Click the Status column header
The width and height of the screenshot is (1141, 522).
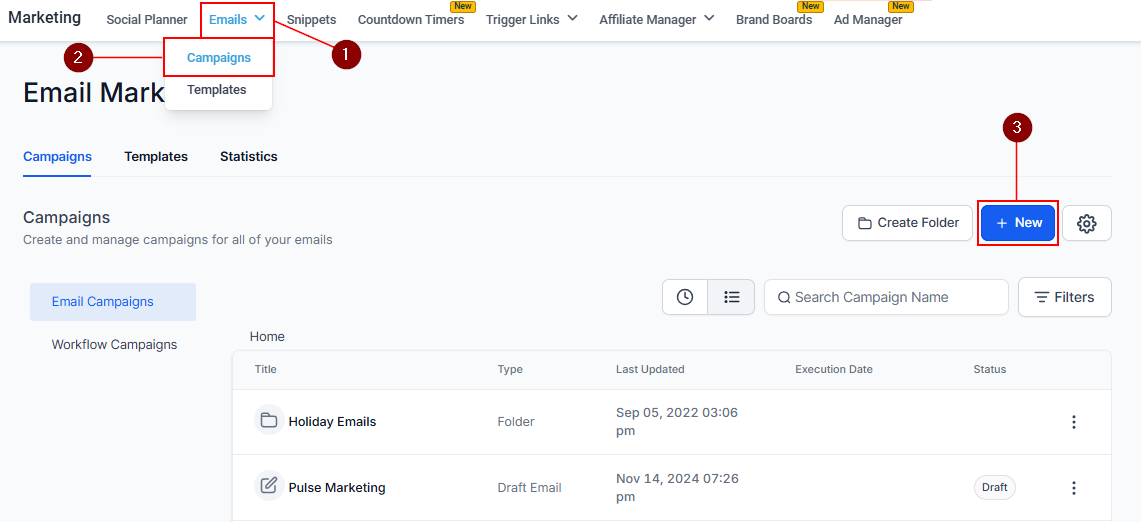point(990,369)
